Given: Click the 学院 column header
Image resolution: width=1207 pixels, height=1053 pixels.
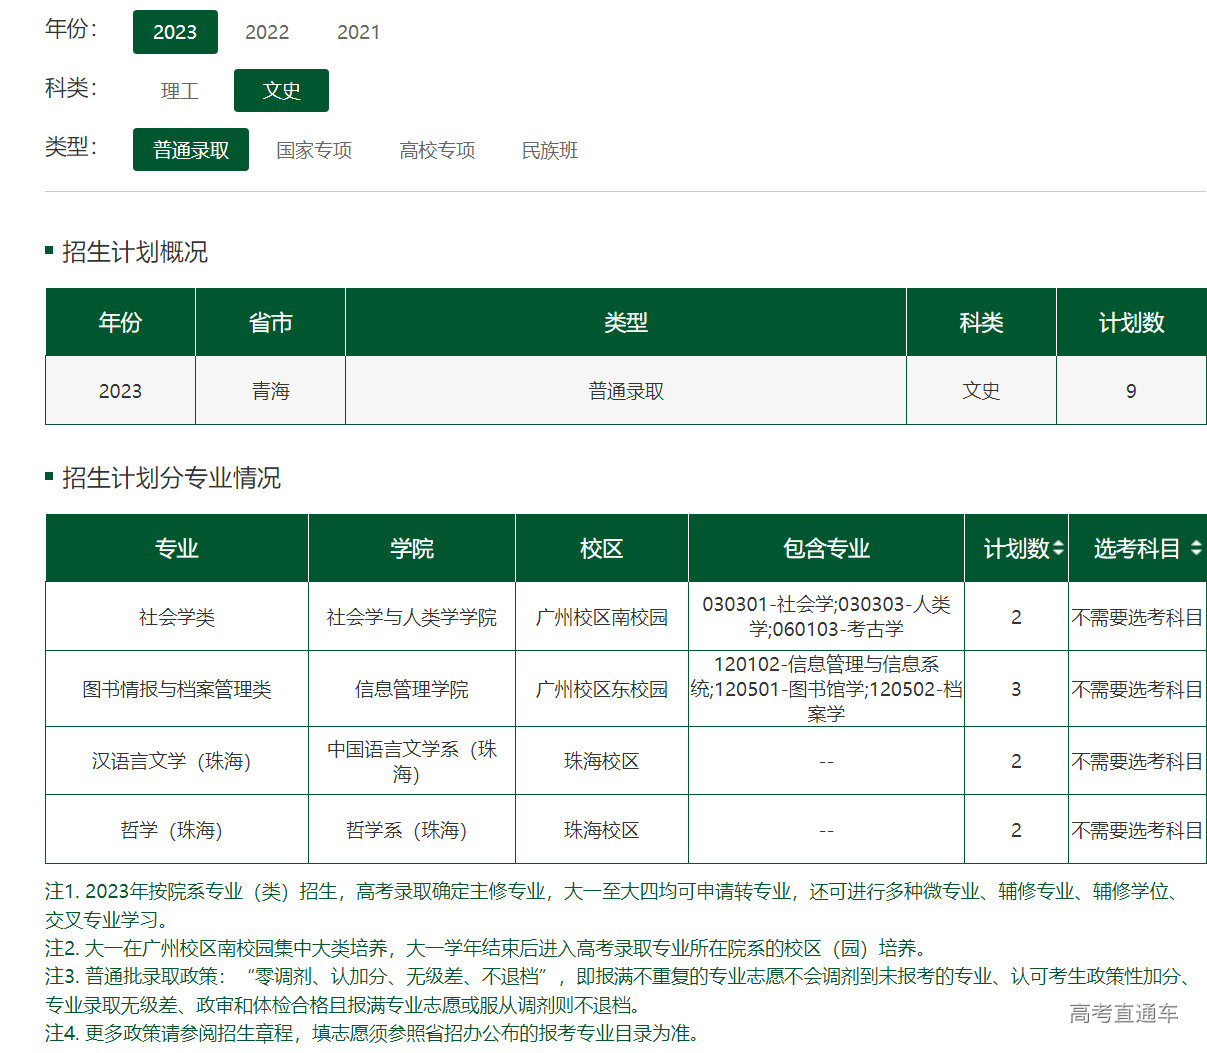Looking at the screenshot, I should tap(412, 549).
